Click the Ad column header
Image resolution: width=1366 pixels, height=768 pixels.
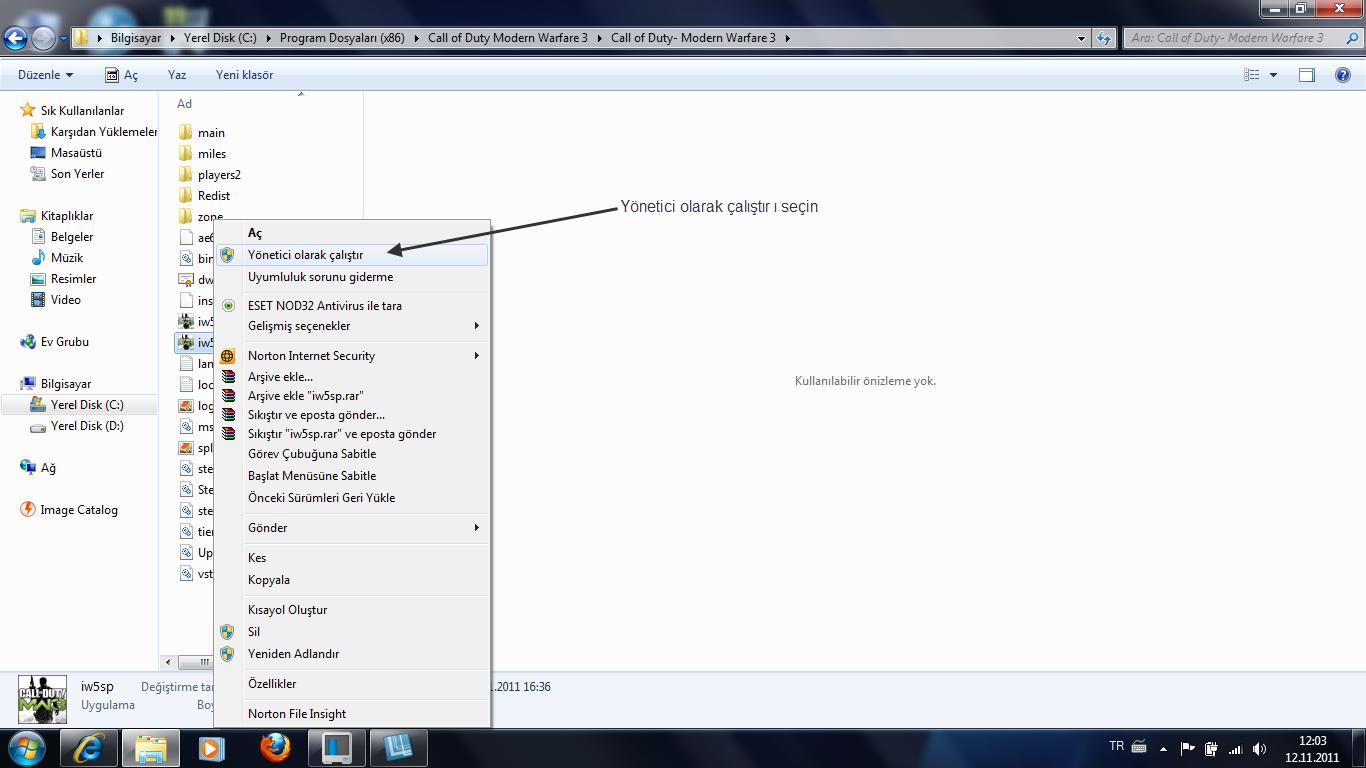tap(184, 104)
